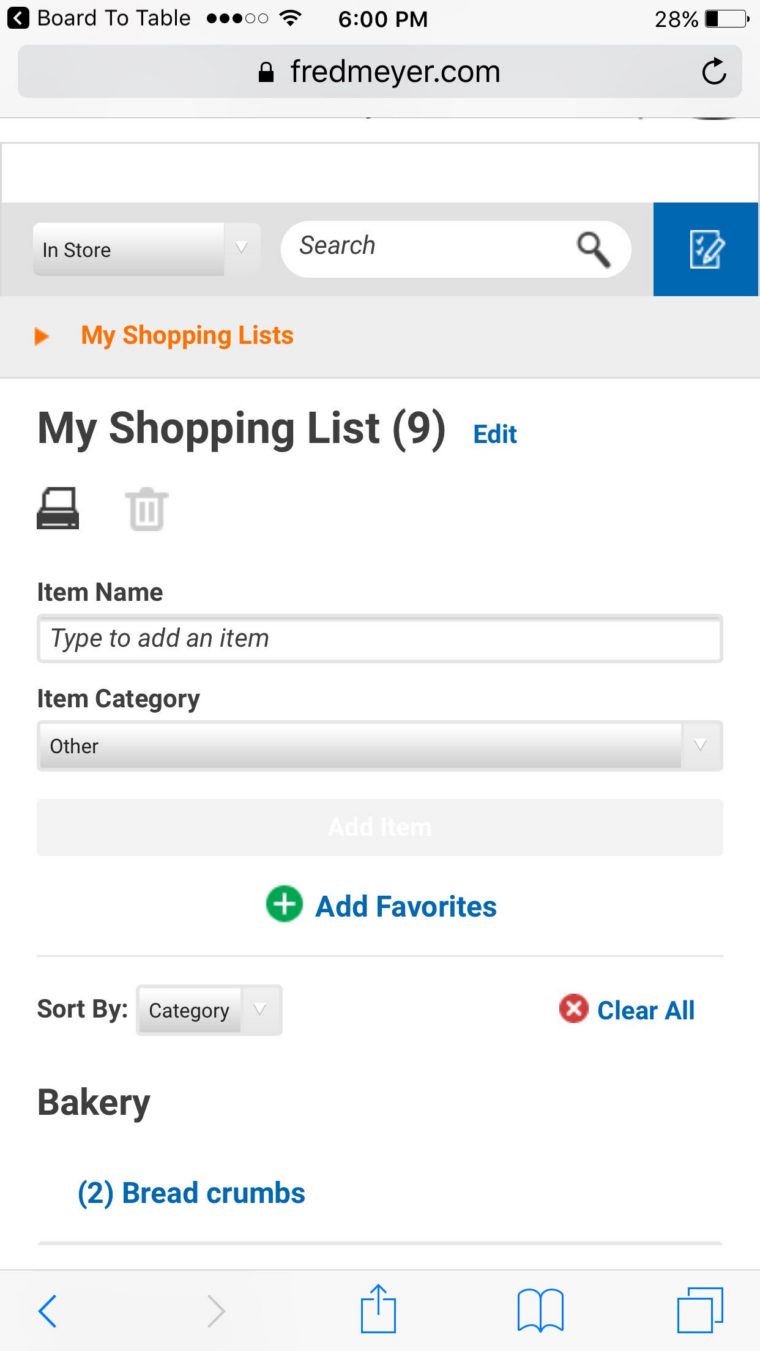Return to Board To Table app
This screenshot has height=1351, width=760.
[x=99, y=18]
